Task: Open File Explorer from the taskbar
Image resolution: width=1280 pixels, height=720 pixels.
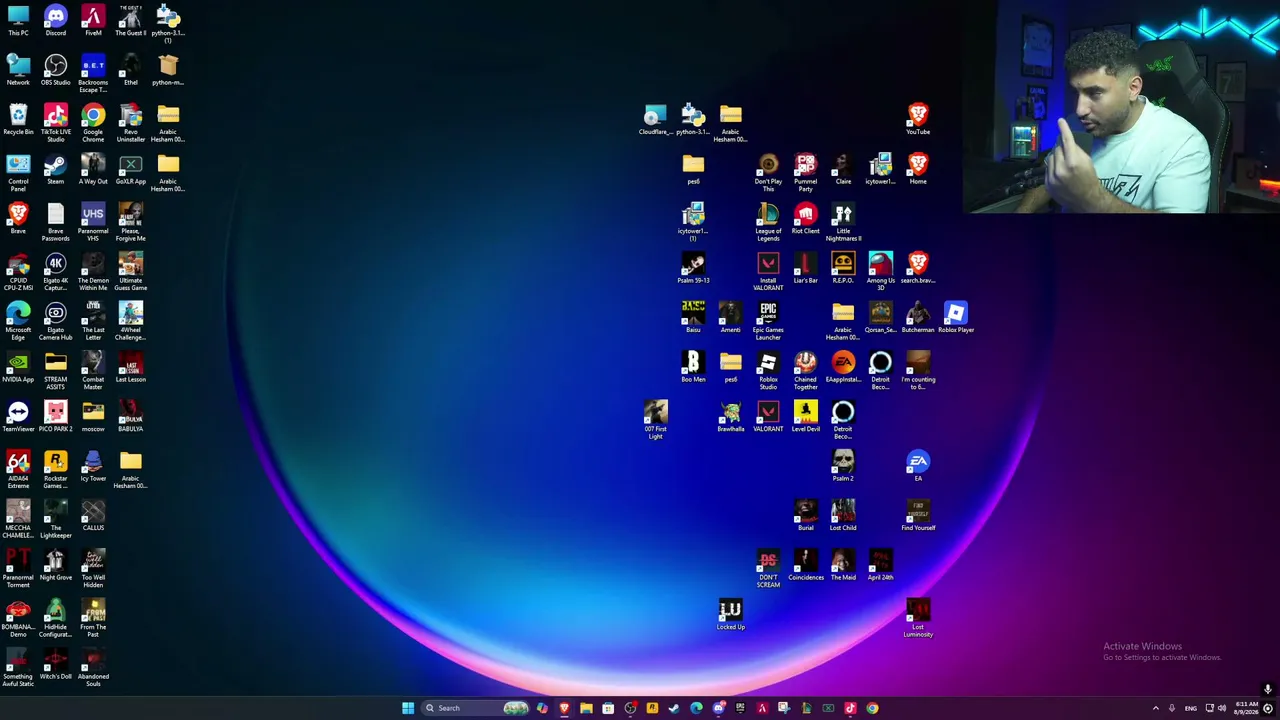Action: click(586, 708)
